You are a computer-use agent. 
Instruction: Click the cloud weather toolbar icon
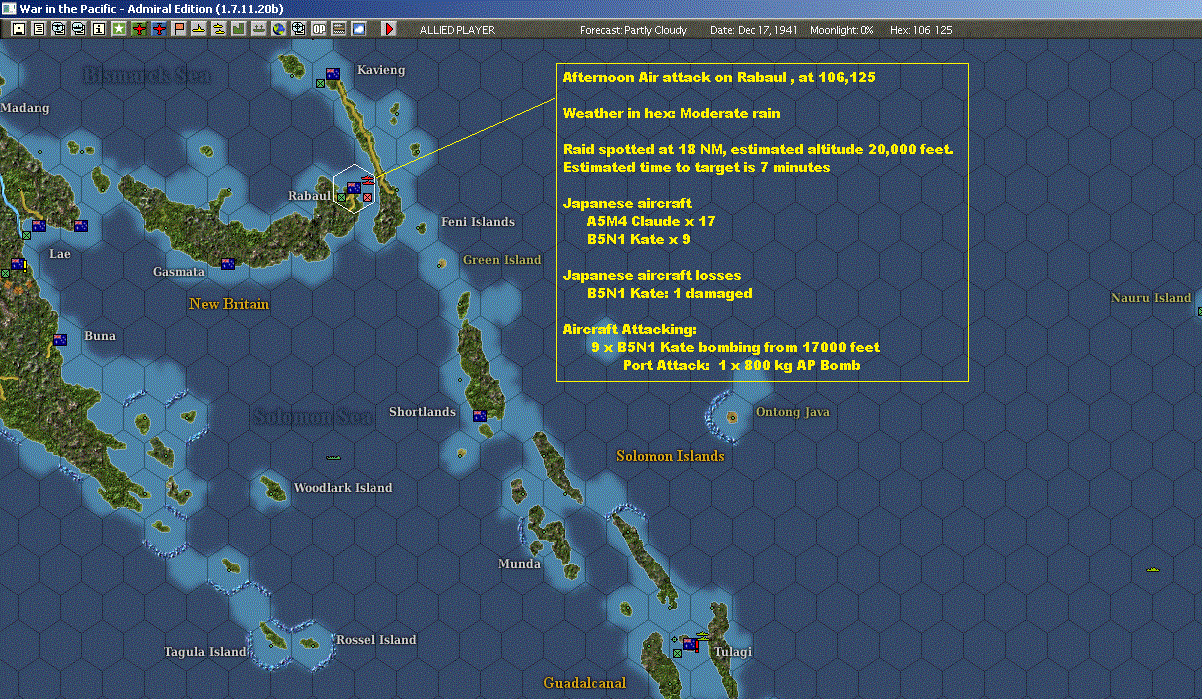click(x=358, y=30)
